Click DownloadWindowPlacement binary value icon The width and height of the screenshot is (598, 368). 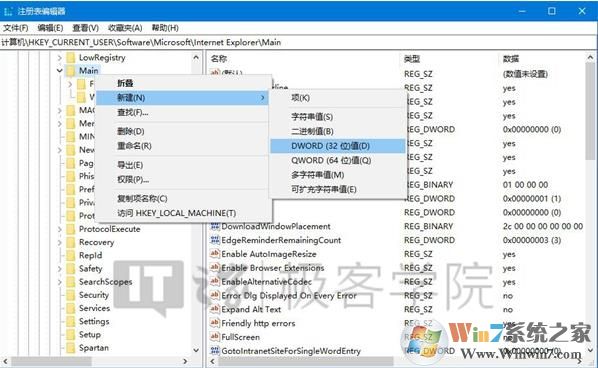coord(215,226)
